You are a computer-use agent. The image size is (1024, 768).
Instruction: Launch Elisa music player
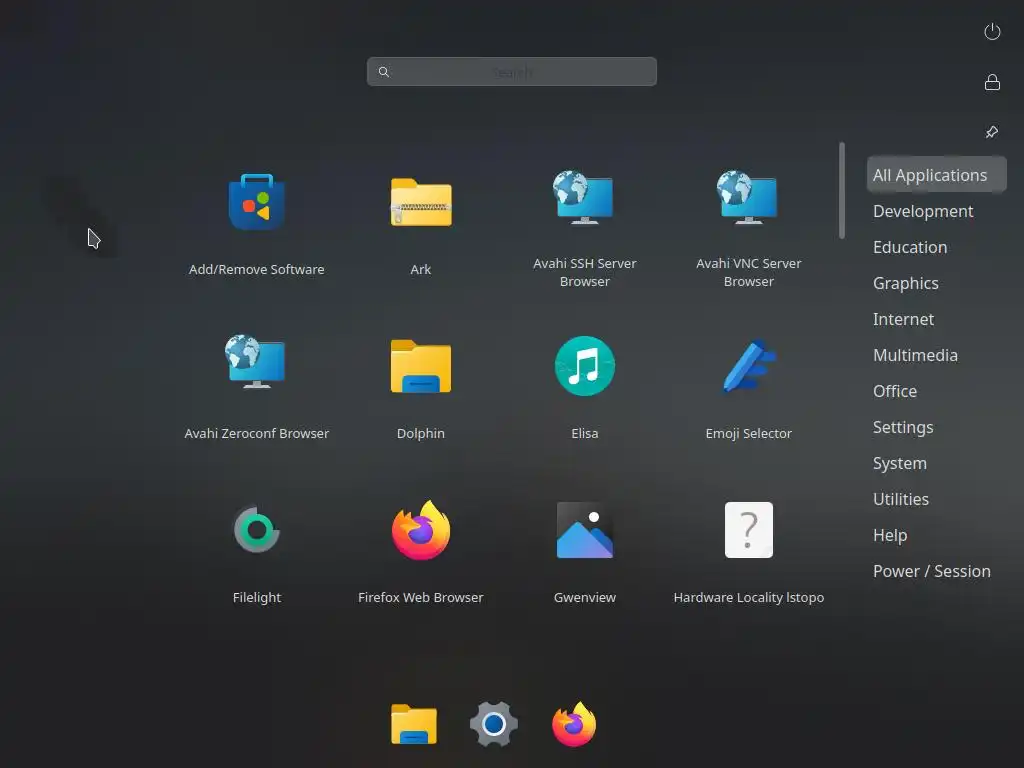pyautogui.click(x=584, y=366)
